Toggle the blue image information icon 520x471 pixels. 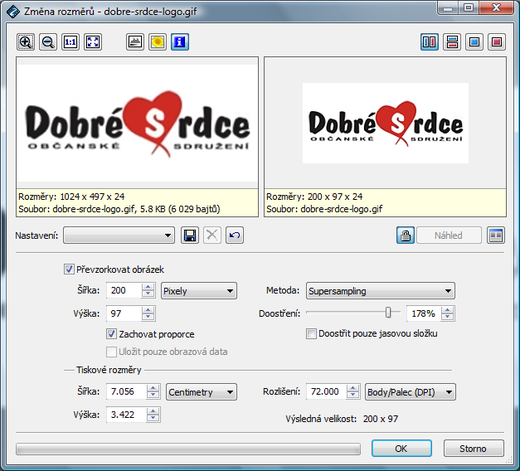point(180,42)
